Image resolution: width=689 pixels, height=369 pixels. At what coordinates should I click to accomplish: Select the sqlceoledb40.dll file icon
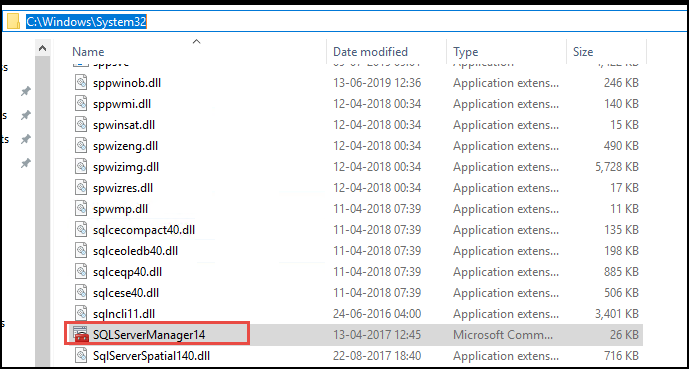(x=81, y=251)
